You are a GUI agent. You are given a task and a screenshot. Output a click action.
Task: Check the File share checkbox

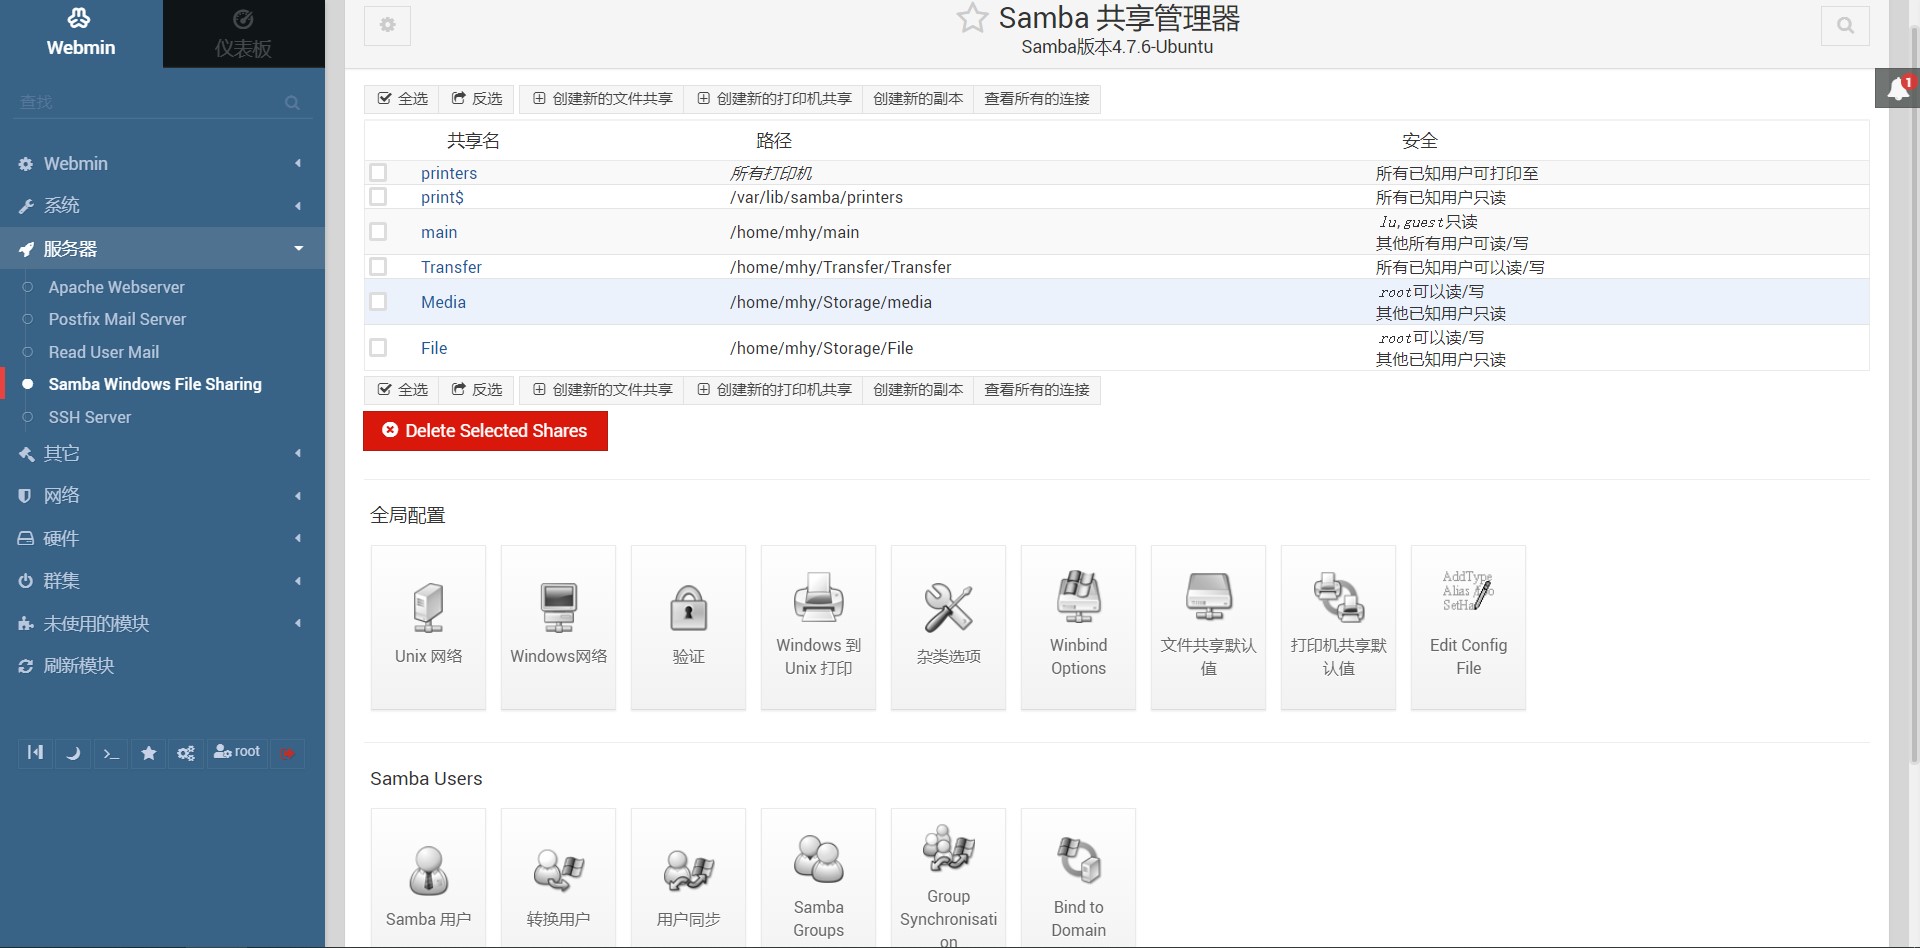378,347
